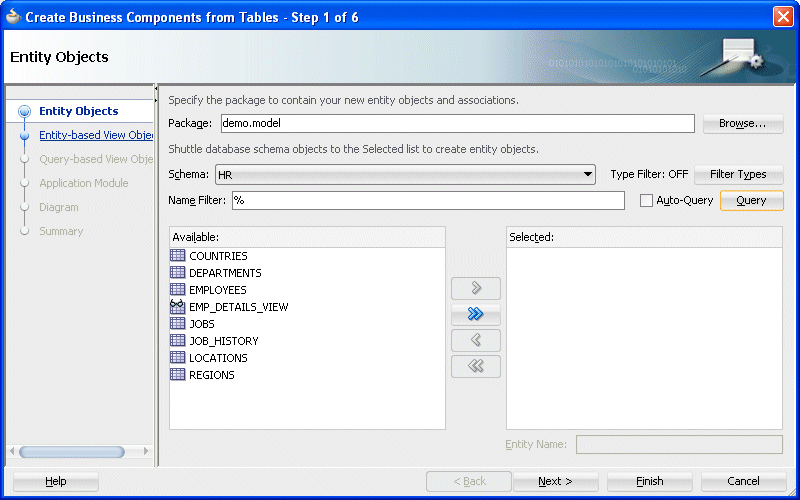The height and width of the screenshot is (500, 800).
Task: Open the Filter Types dialog
Action: 738,174
